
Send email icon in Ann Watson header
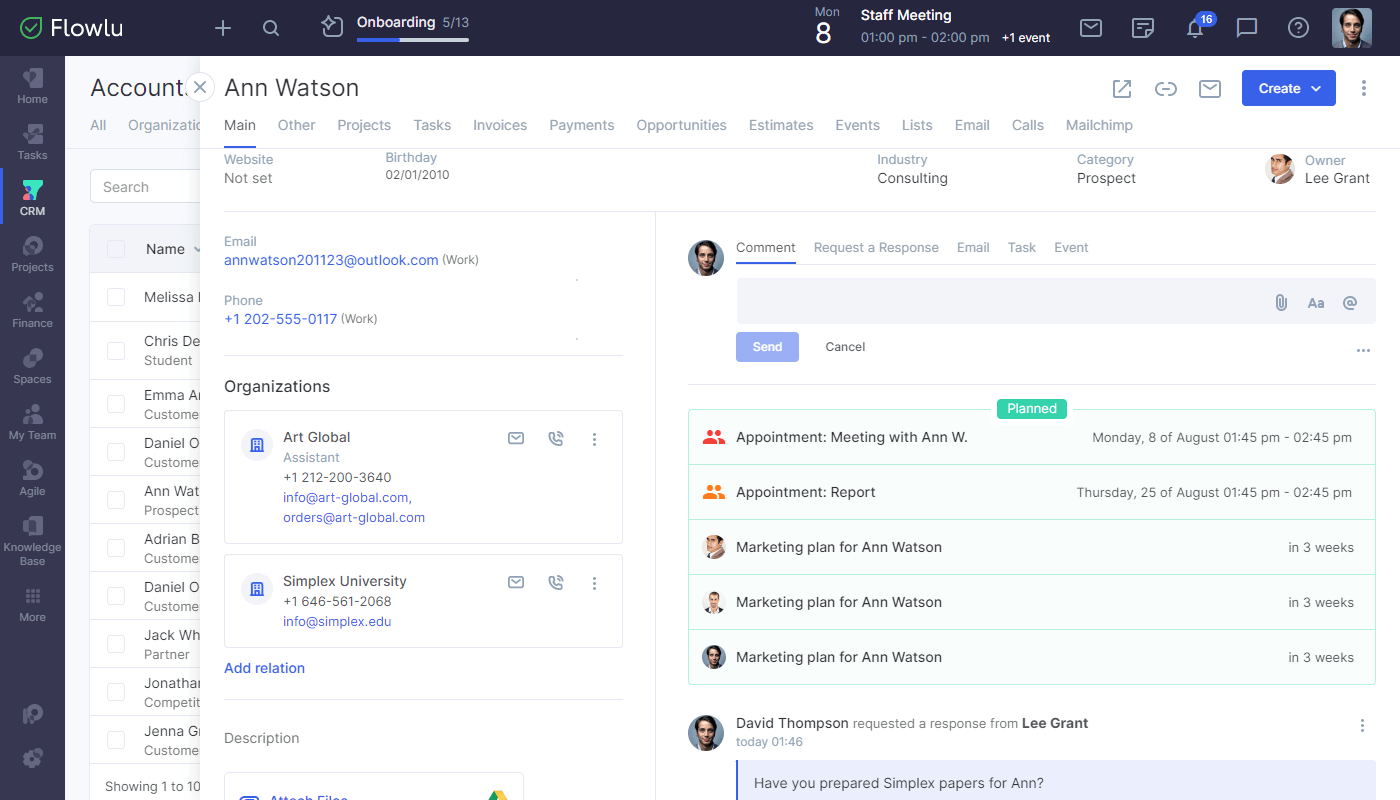tap(1210, 89)
